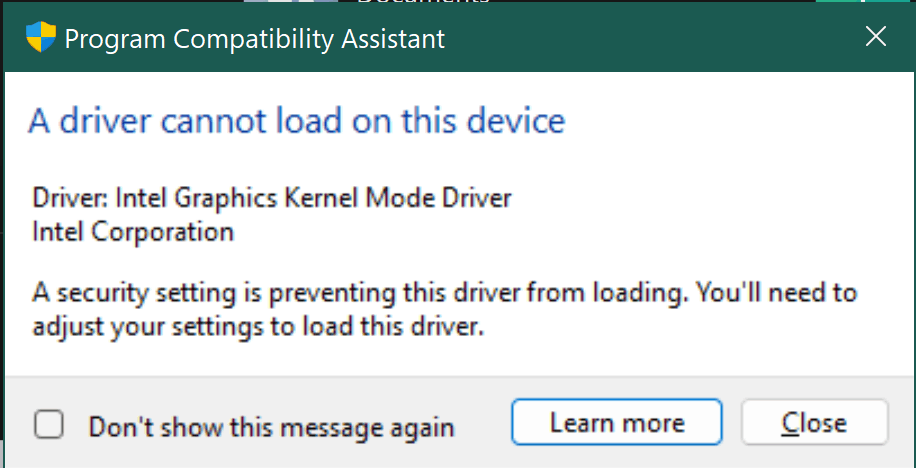Click the "Don't show this message again" label
916x468 pixels.
tap(271, 427)
